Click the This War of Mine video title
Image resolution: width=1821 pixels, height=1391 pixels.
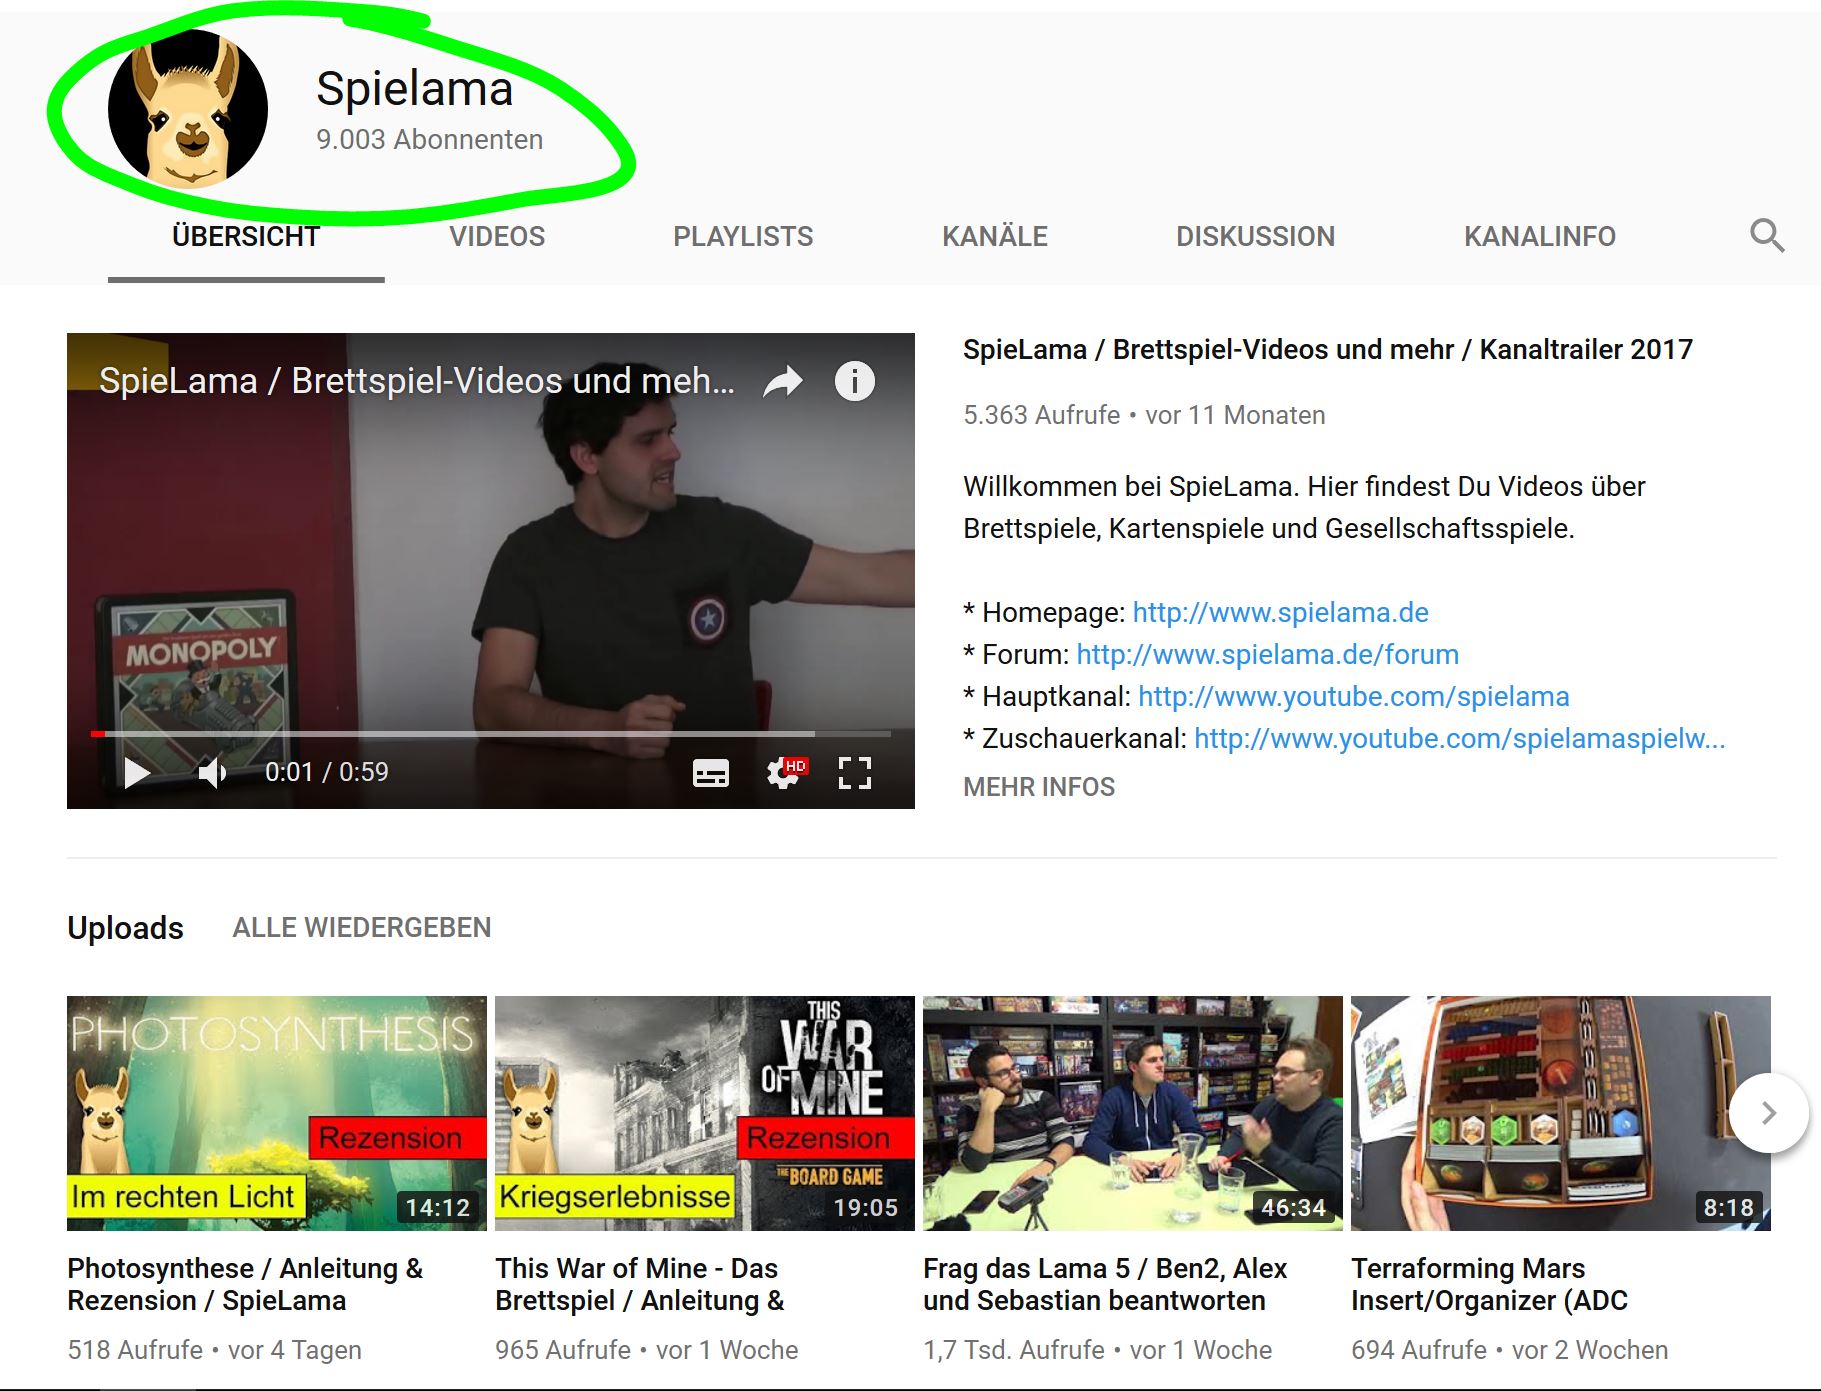tap(640, 1284)
